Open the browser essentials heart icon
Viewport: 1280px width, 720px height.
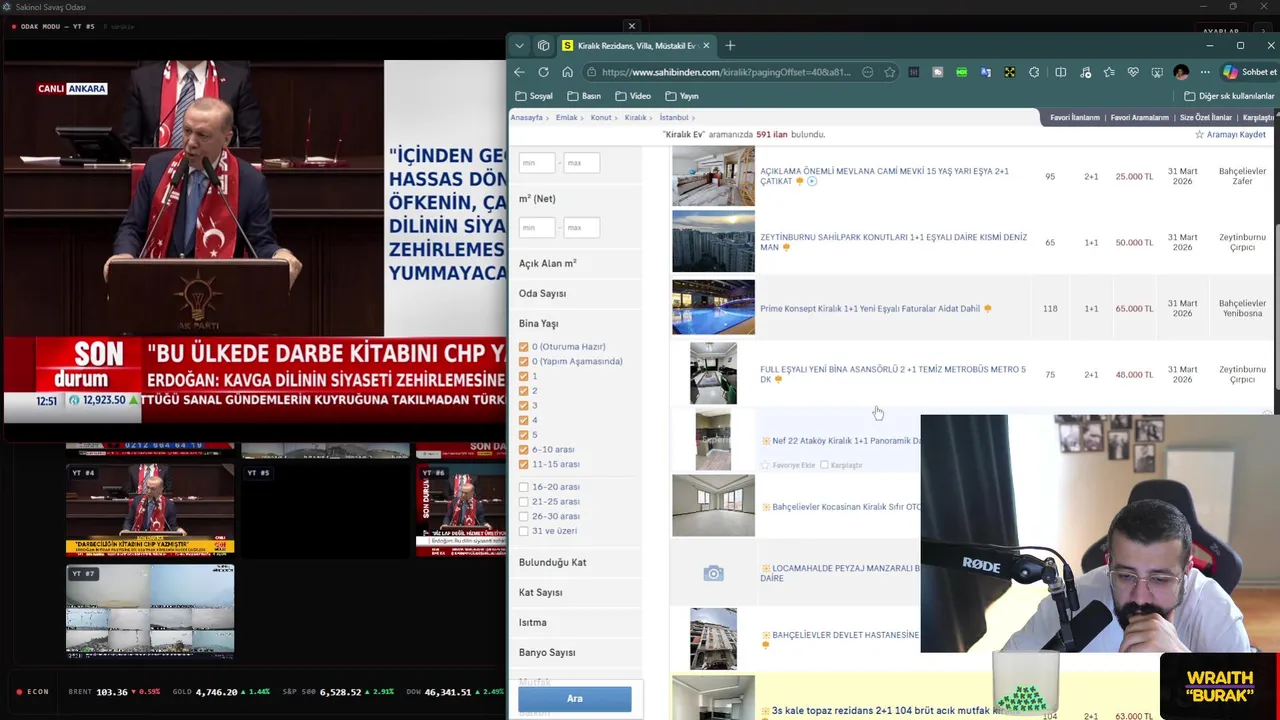1133,72
